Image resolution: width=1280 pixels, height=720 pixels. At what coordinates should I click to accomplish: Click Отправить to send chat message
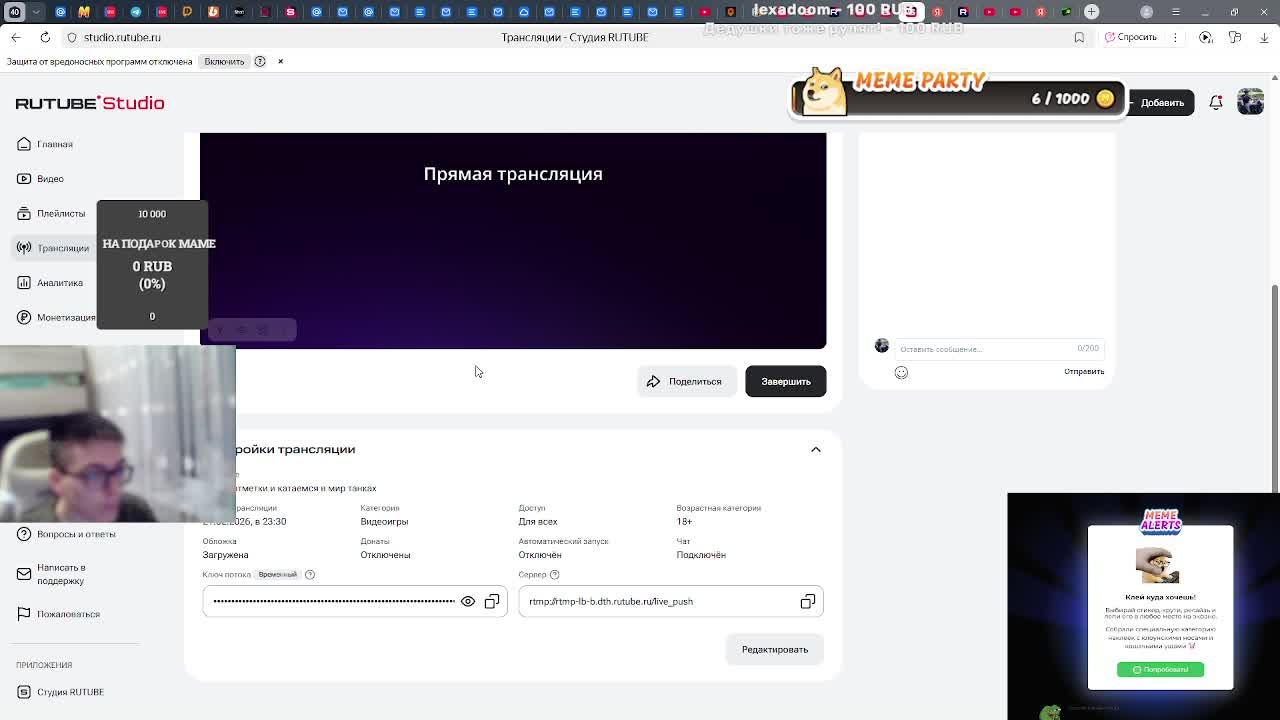pos(1084,372)
